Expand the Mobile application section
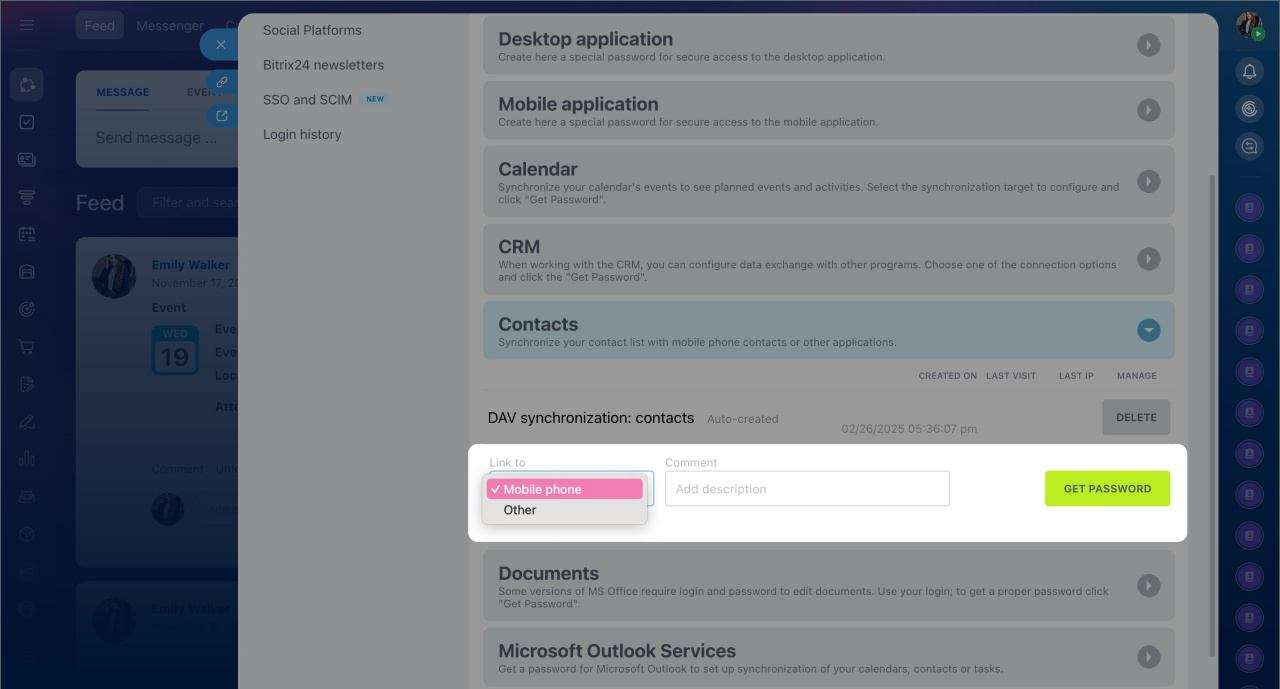This screenshot has width=1280, height=689. 1148,110
